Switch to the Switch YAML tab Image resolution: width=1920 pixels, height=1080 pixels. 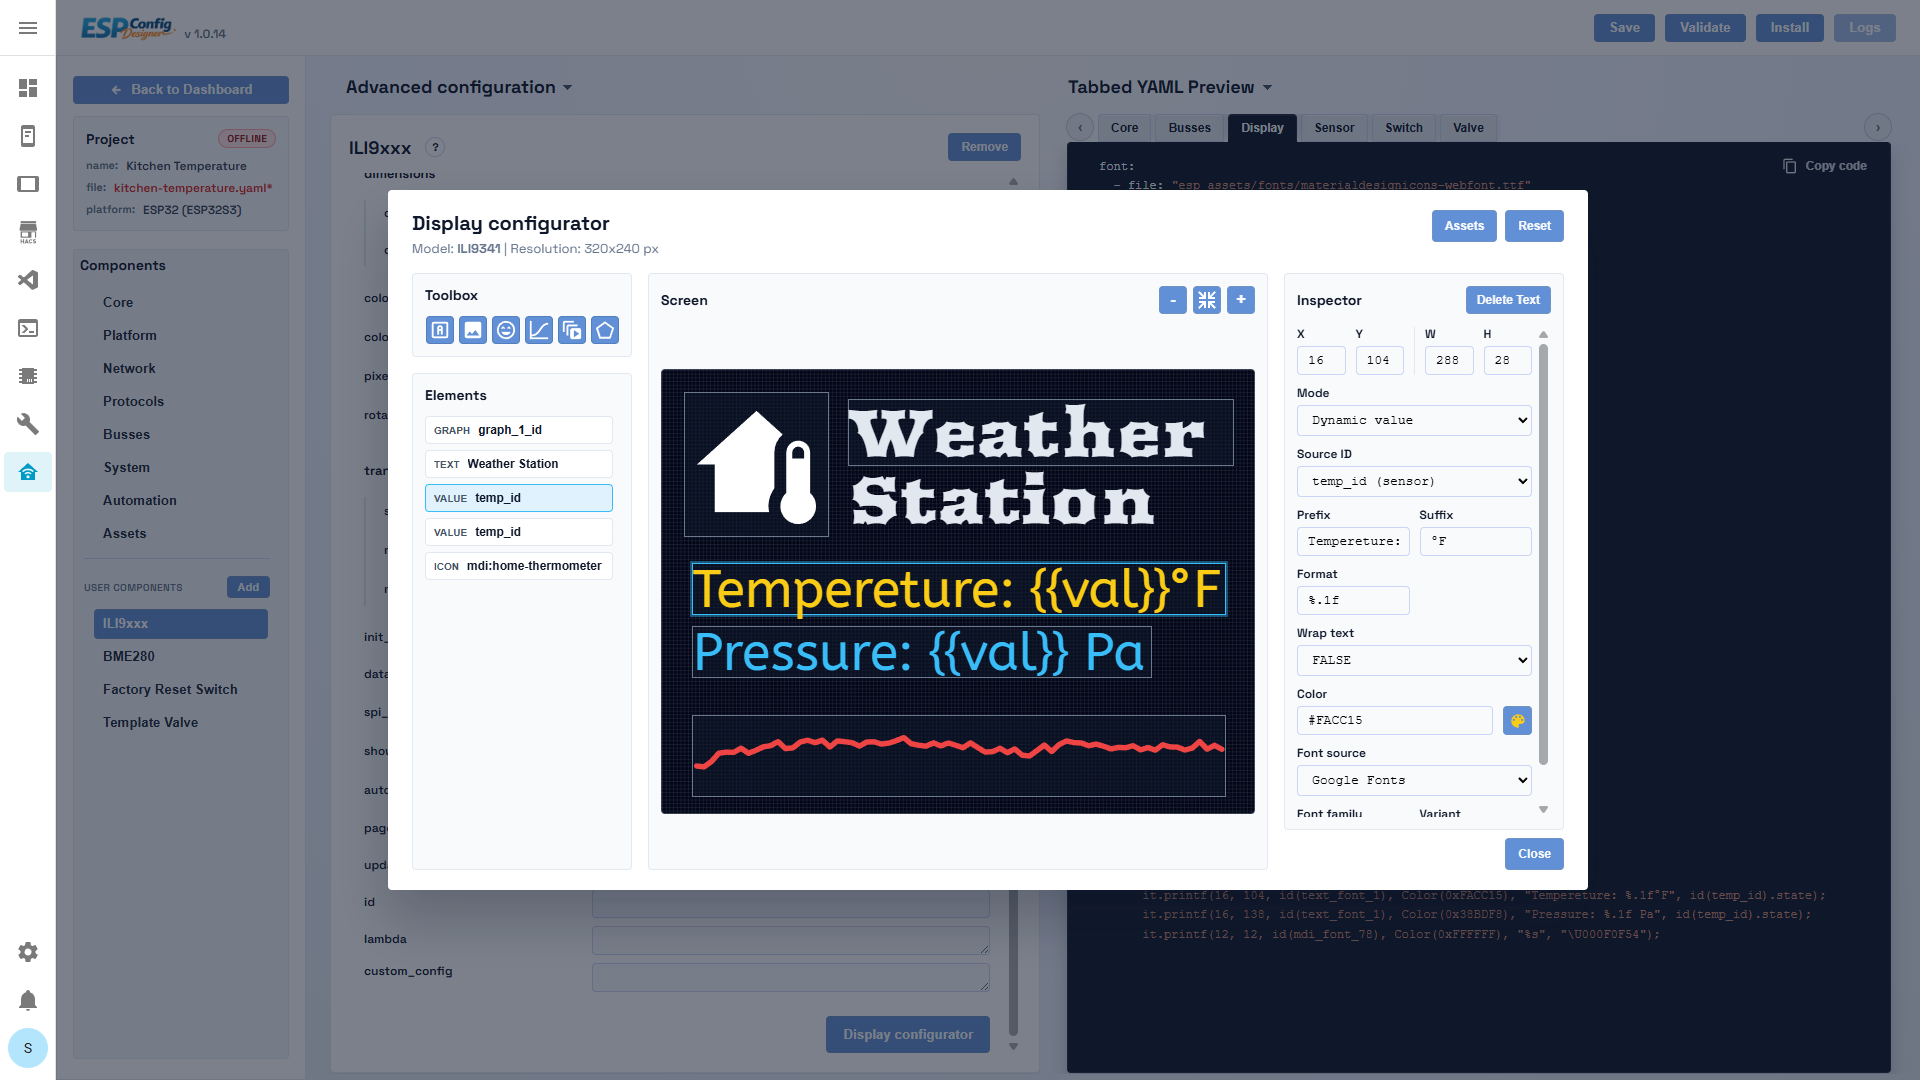click(1403, 128)
